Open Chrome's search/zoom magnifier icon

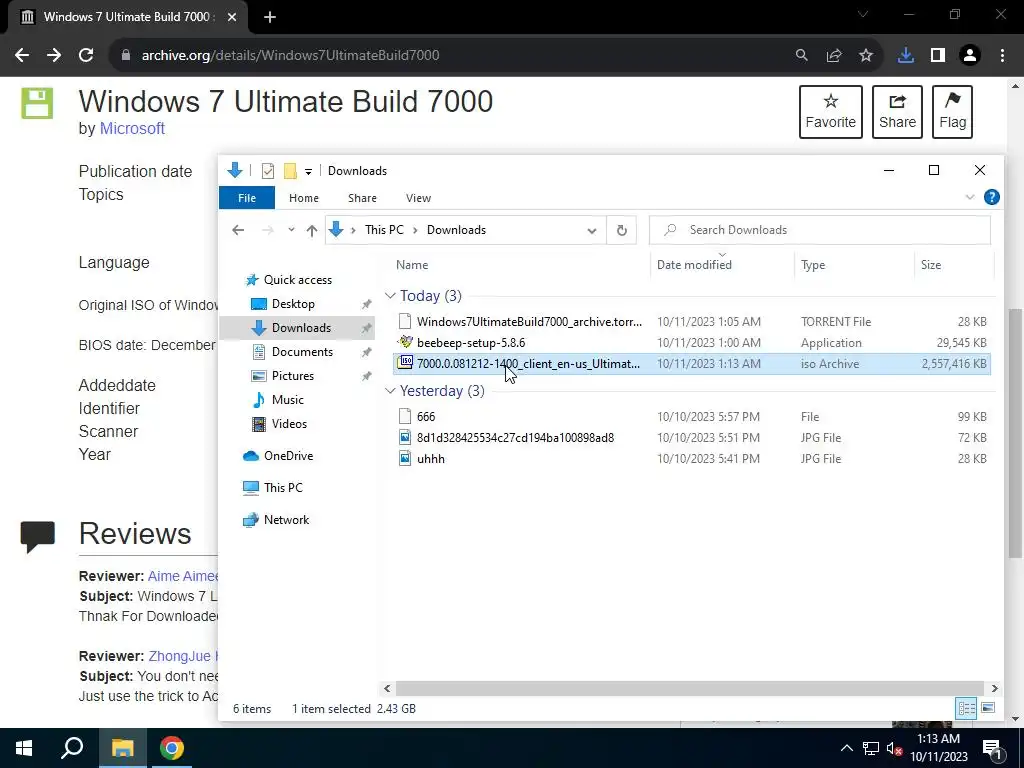802,56
